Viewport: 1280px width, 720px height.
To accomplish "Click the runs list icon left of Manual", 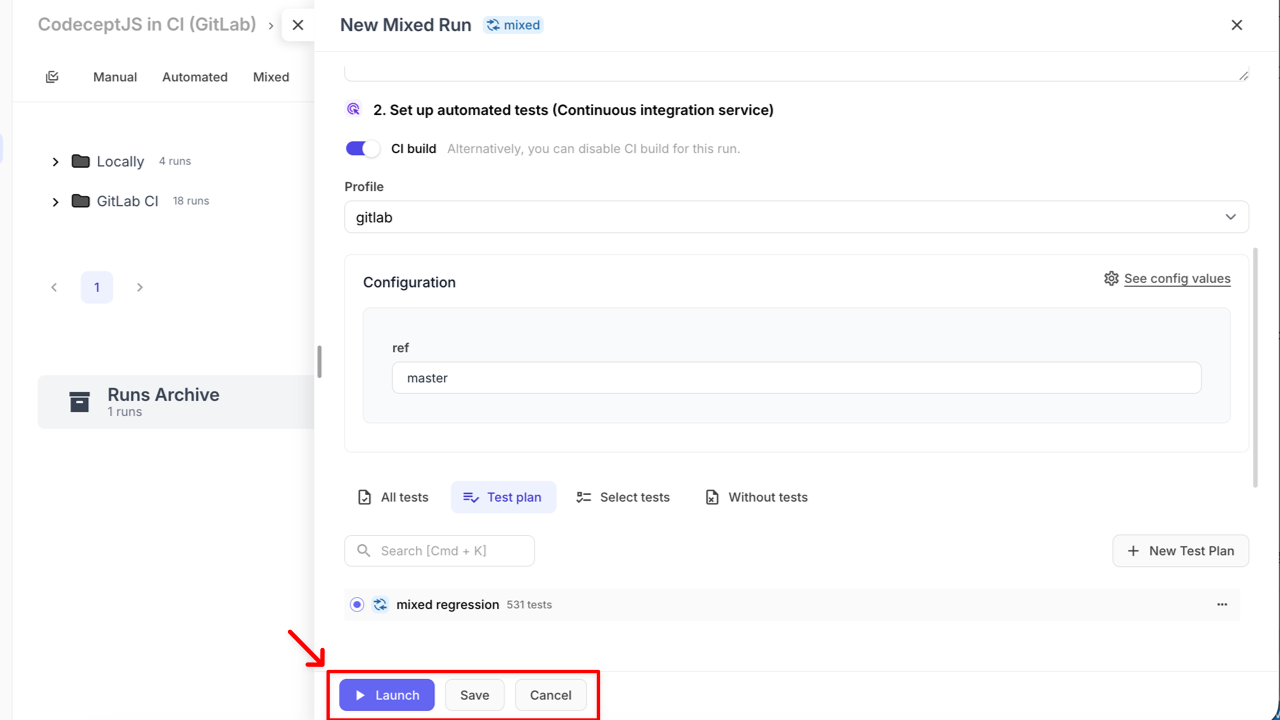I will [x=52, y=77].
